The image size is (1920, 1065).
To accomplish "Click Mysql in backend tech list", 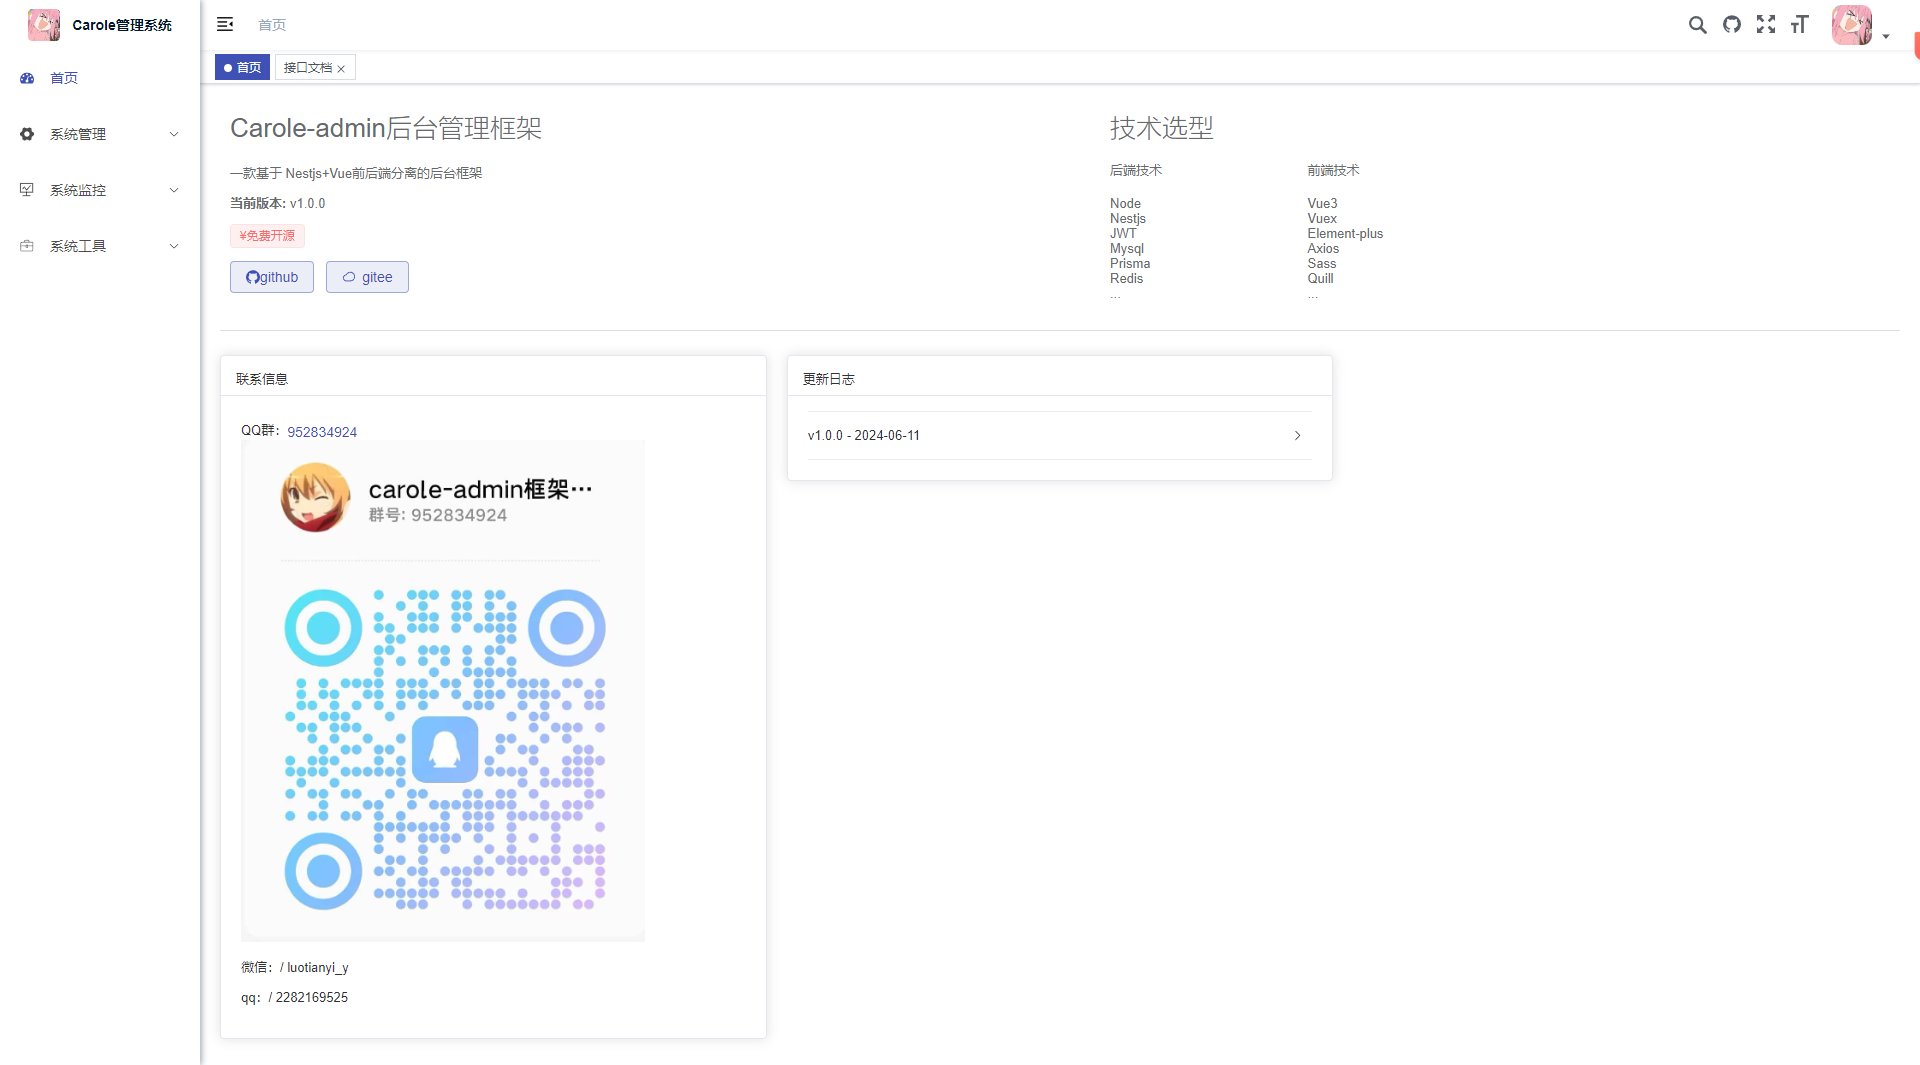I will (x=1127, y=248).
